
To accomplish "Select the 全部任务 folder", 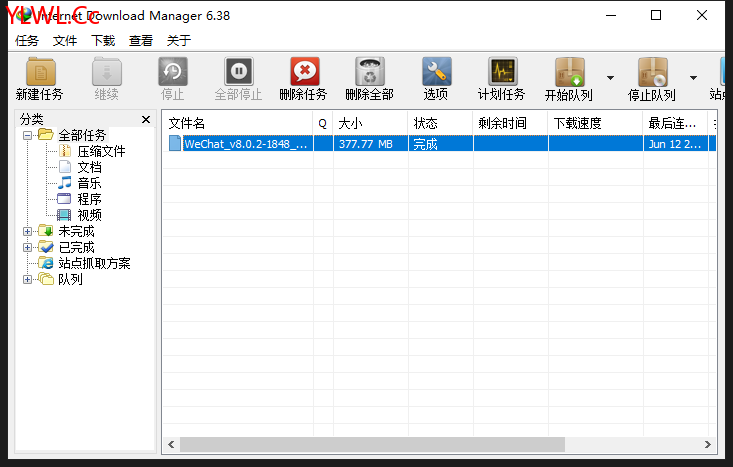I will click(82, 136).
